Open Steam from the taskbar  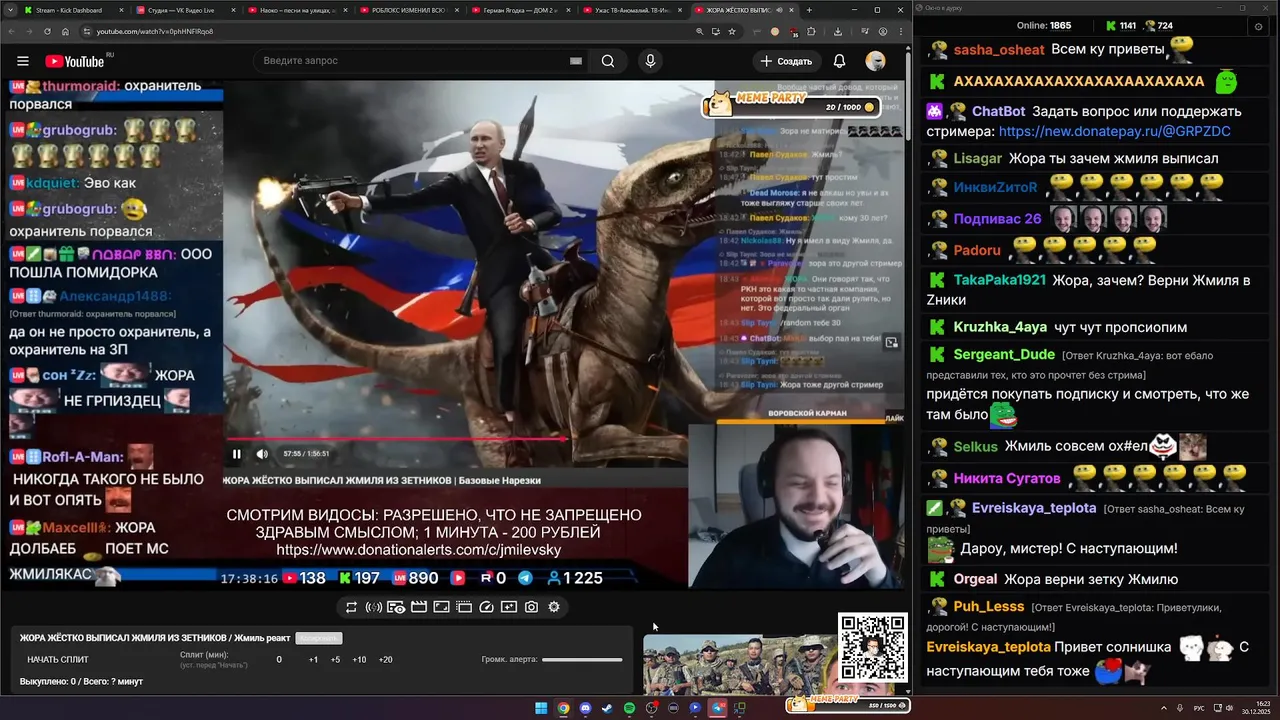(x=607, y=708)
